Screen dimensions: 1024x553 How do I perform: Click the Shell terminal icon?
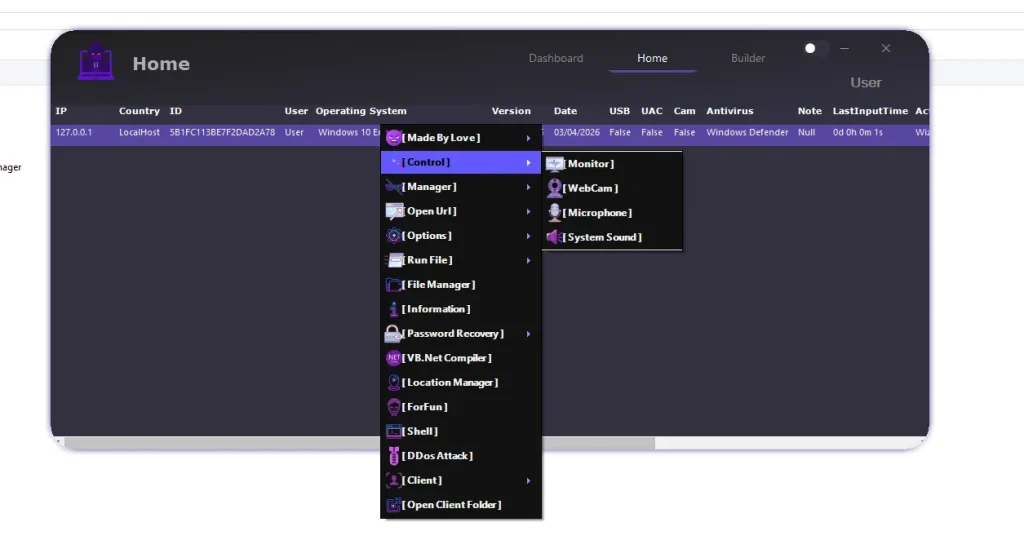(394, 432)
